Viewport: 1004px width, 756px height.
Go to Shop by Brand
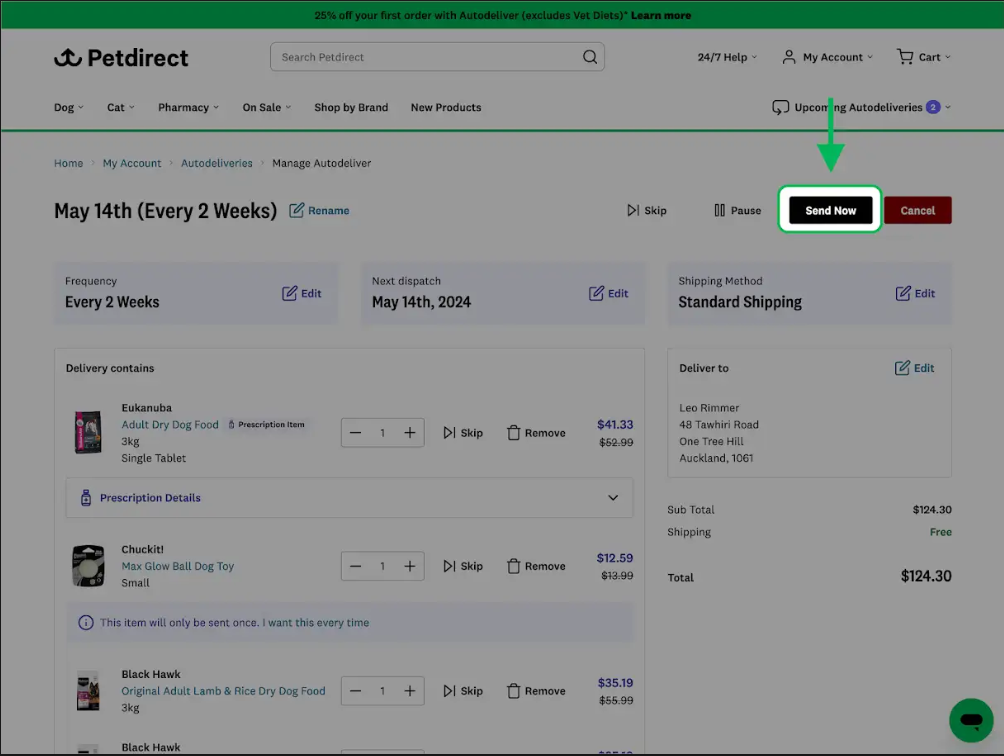[351, 108]
